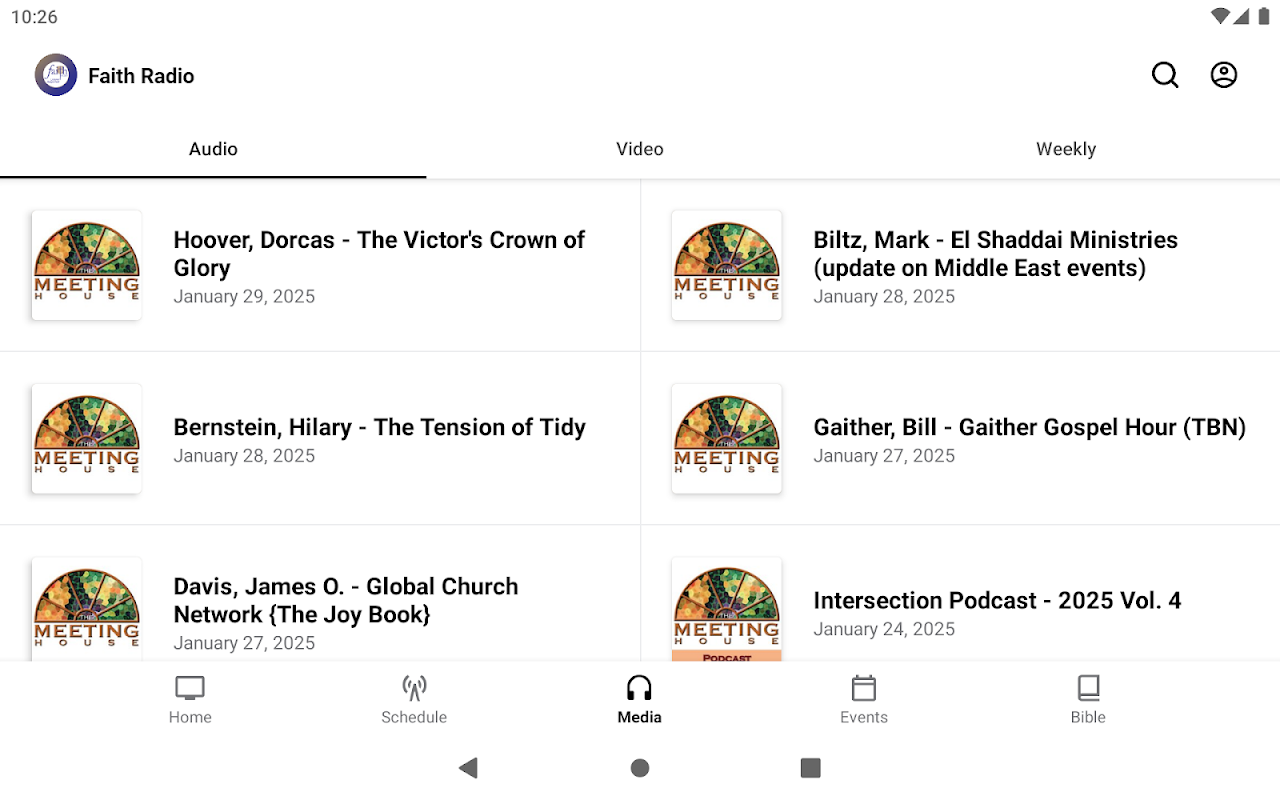Open the search icon
This screenshot has width=1280, height=800.
[1165, 75]
